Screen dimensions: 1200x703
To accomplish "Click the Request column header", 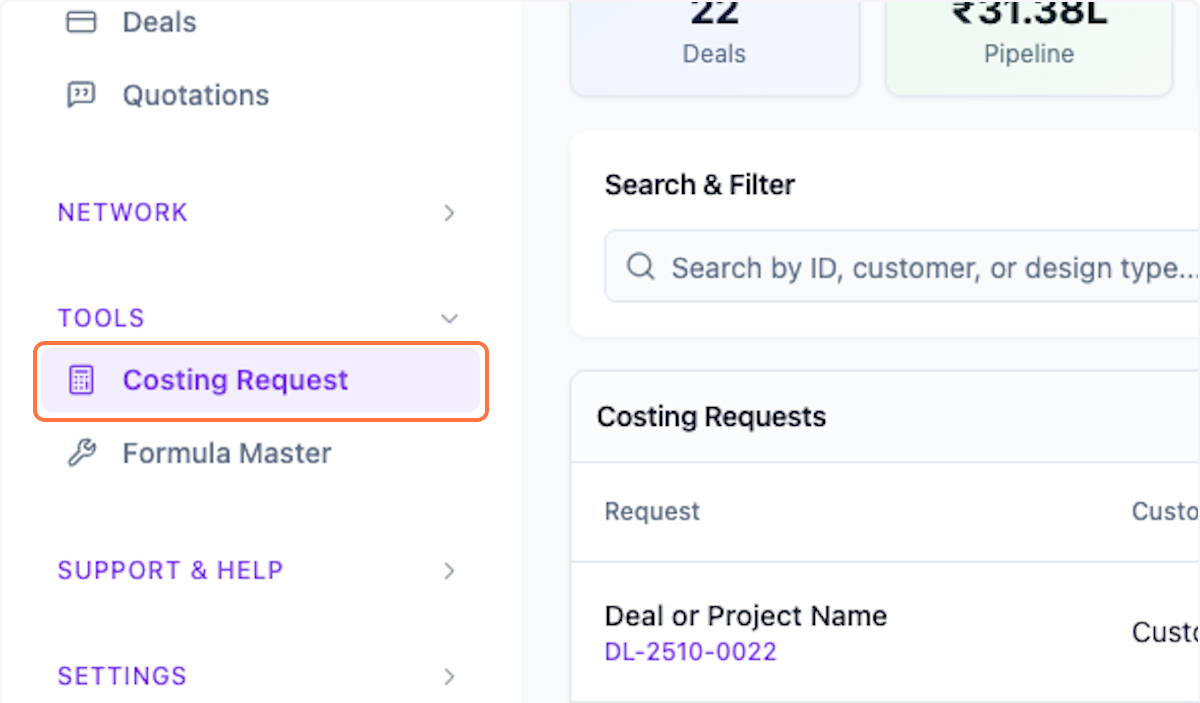I will 652,511.
